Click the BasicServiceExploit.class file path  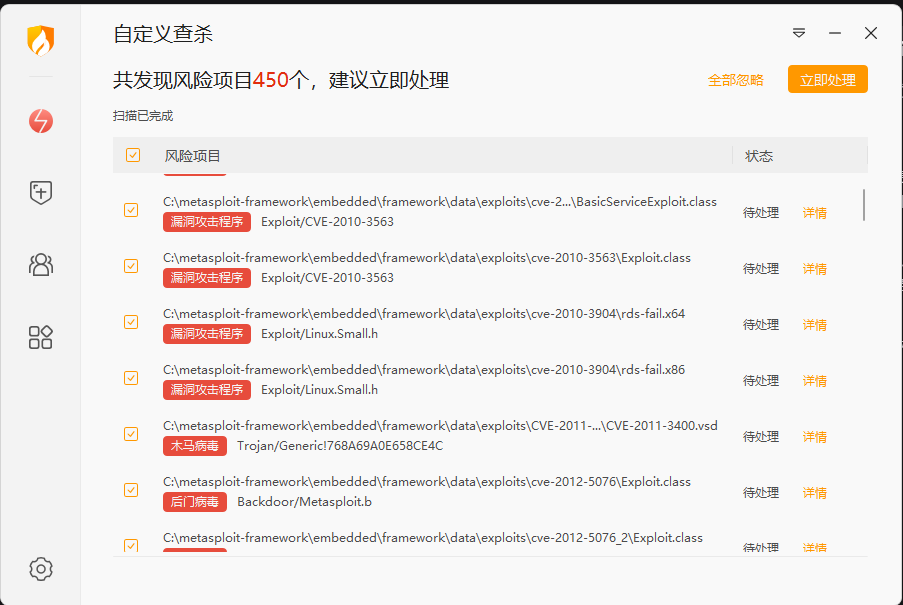tap(440, 202)
